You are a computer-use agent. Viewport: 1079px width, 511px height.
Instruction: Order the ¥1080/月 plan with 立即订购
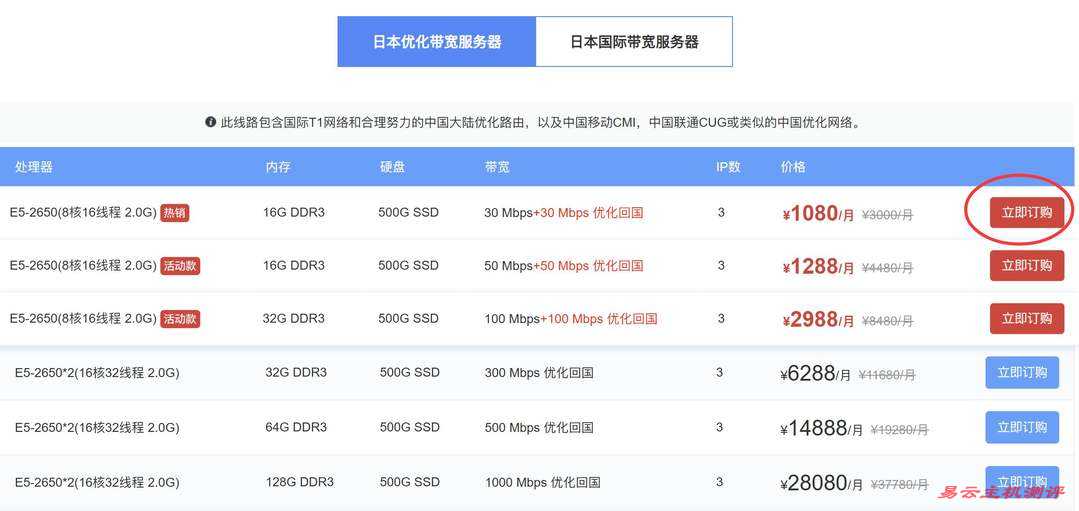(1026, 212)
